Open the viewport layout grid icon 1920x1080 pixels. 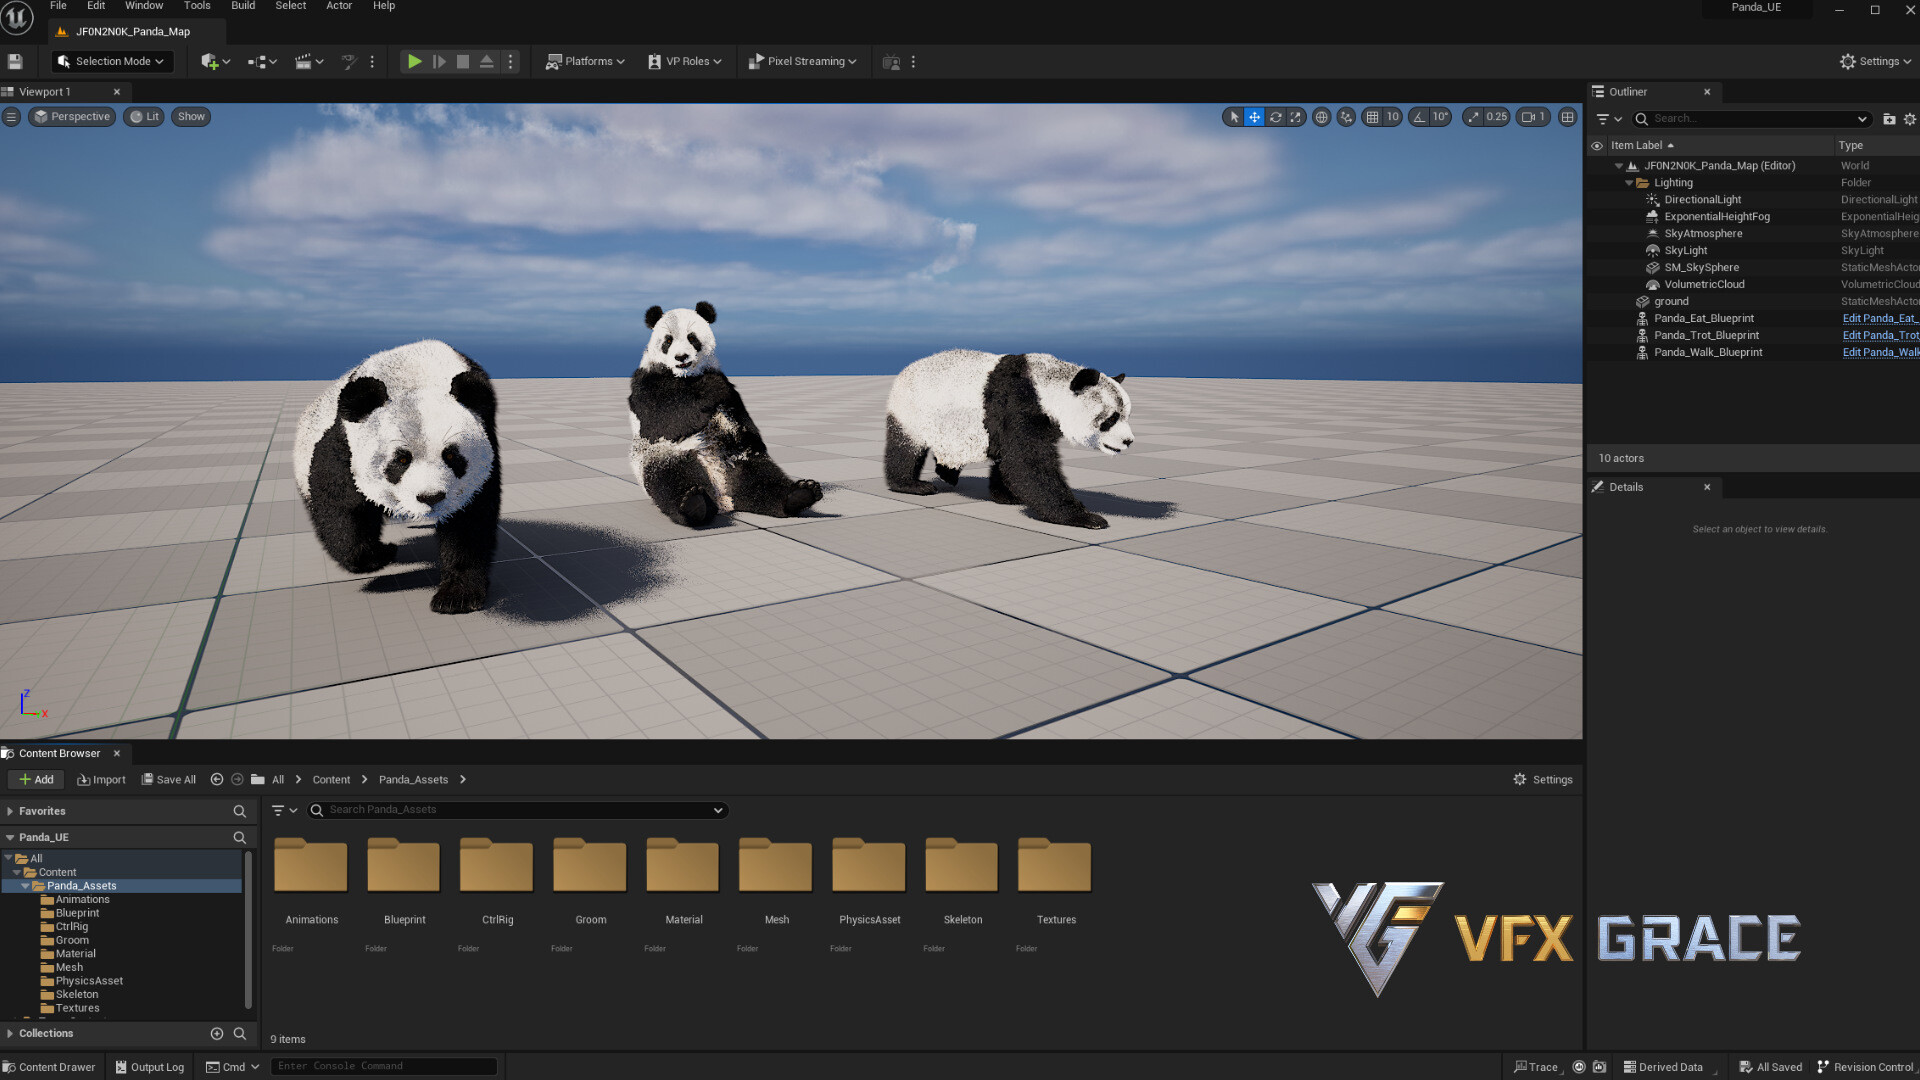[x=1567, y=116]
